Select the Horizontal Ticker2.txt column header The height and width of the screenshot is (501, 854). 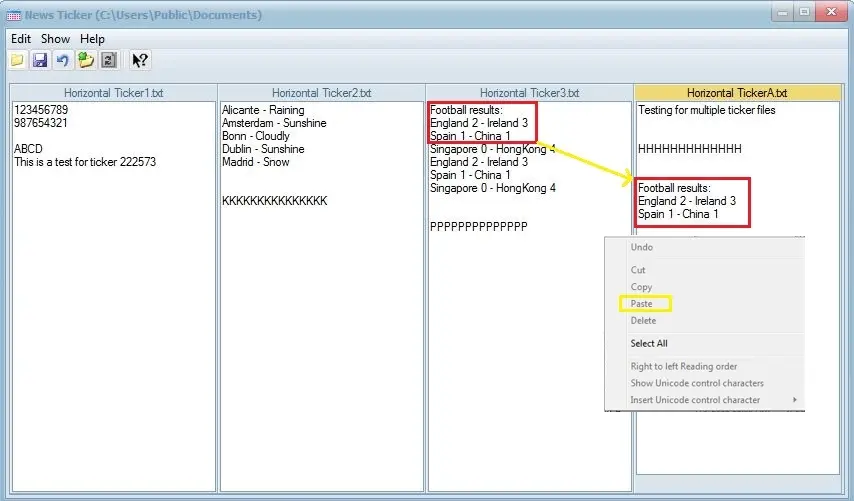click(x=321, y=93)
